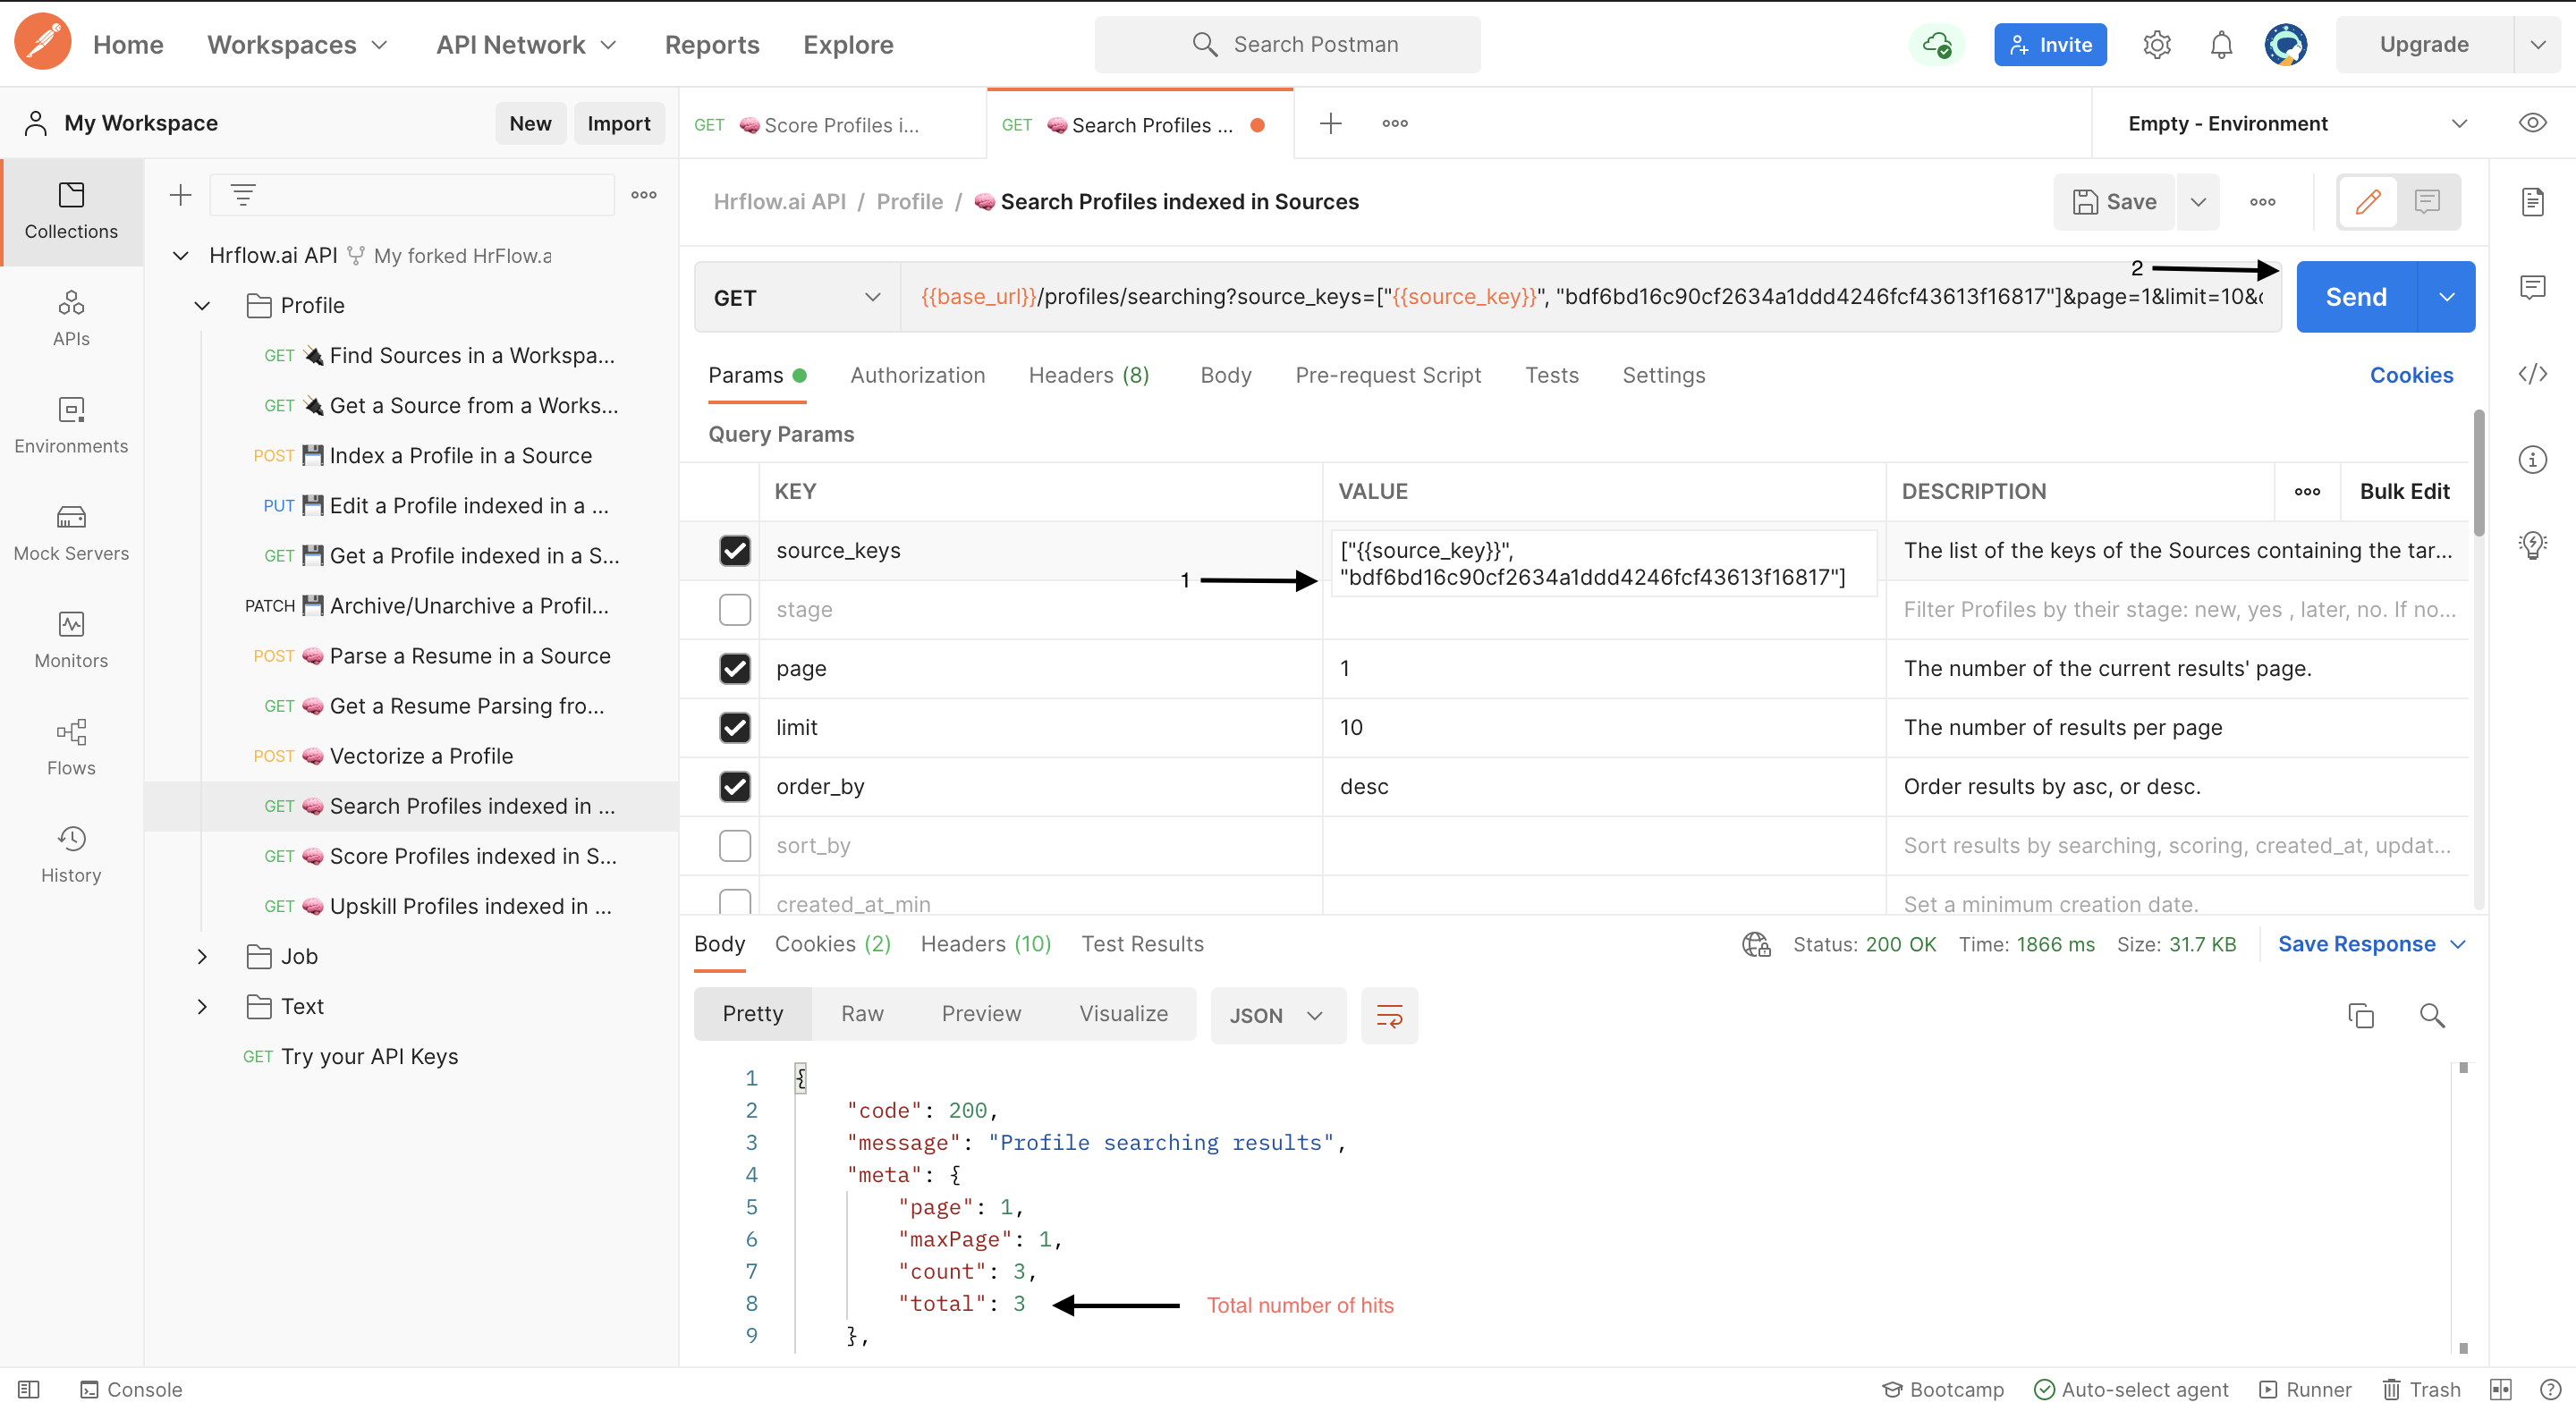Open the response Cookies (2) tab
The image size is (2576, 1411).
[832, 944]
